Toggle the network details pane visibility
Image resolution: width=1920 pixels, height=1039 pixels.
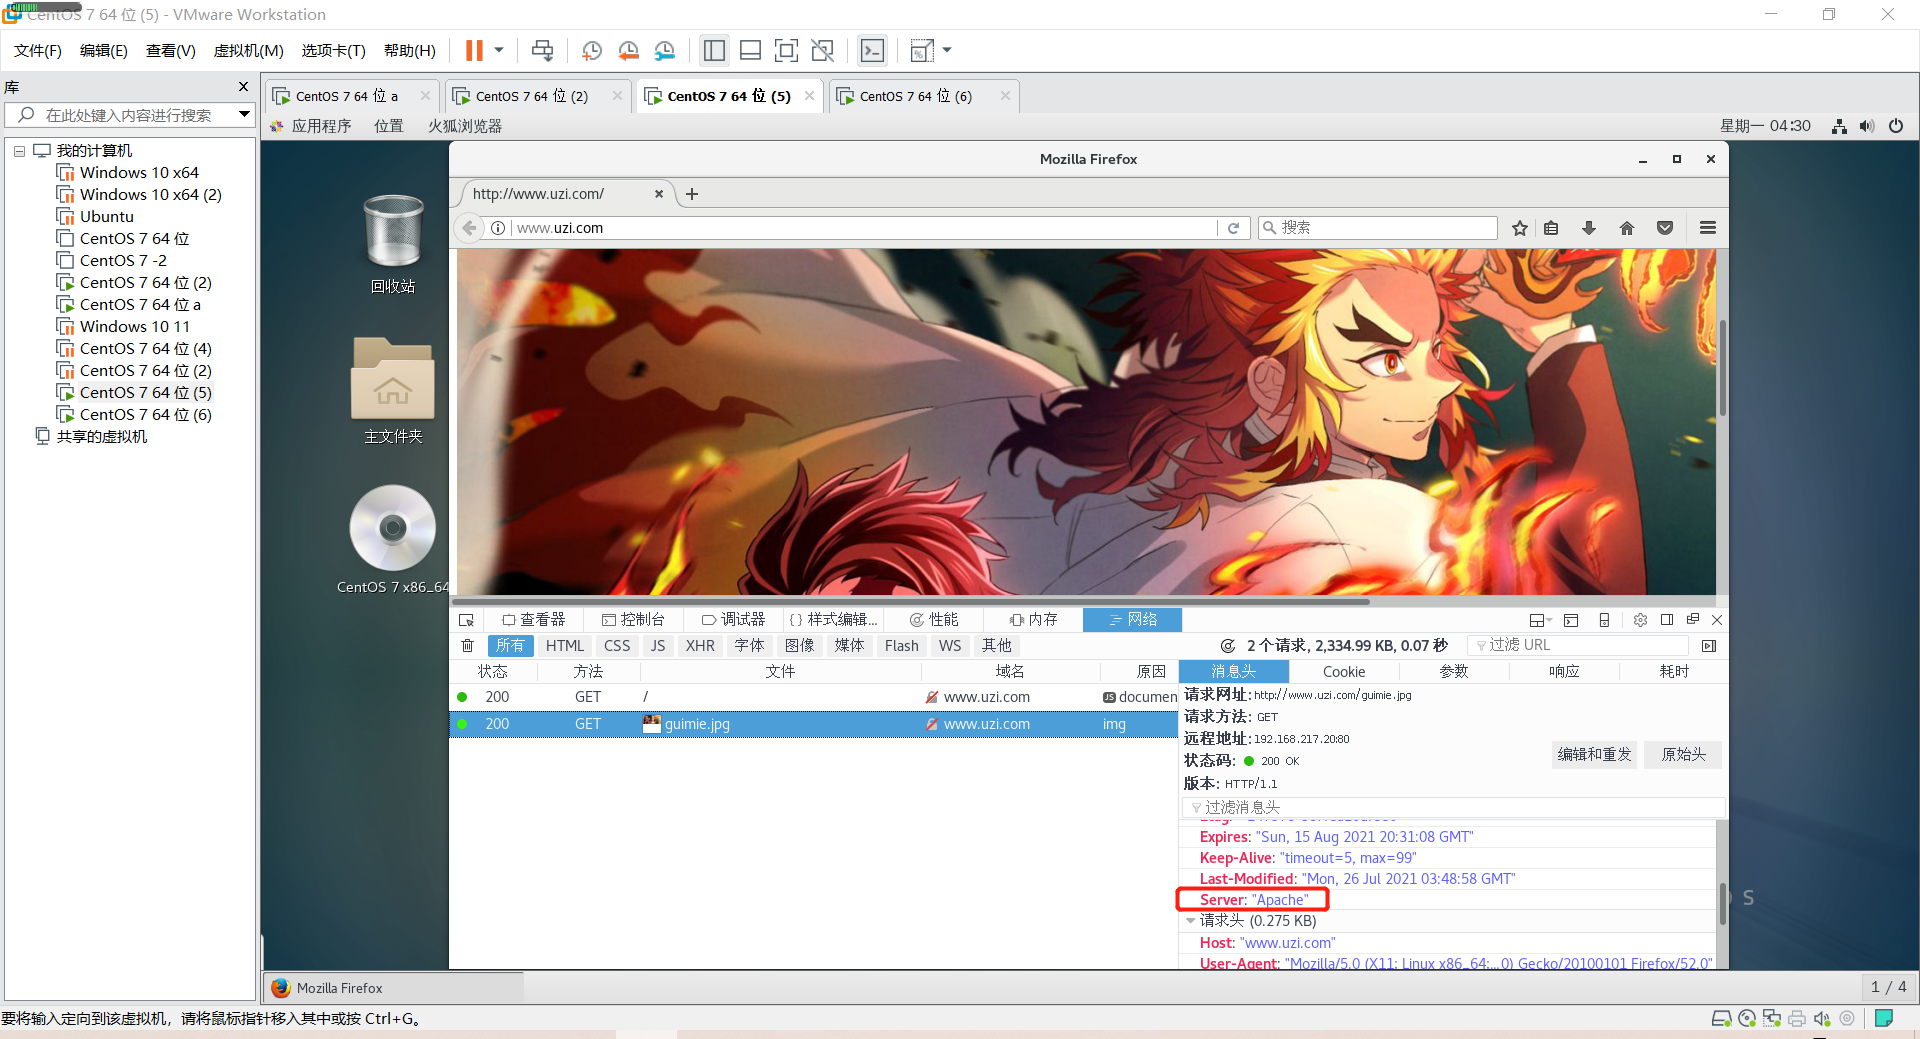[1709, 646]
